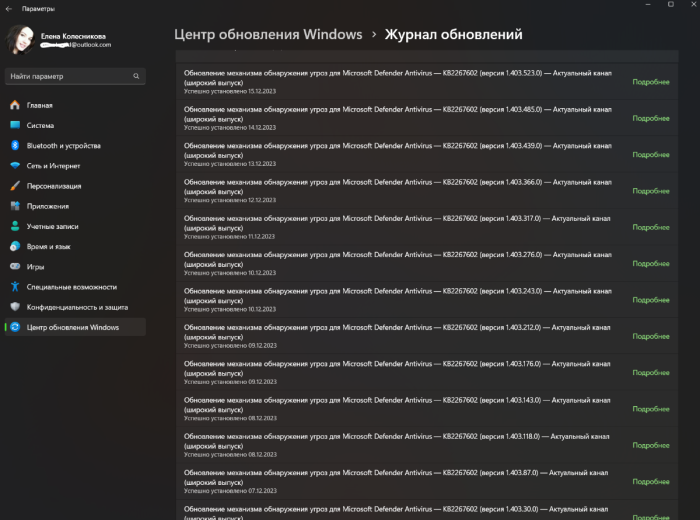Open Елена Колесникова profile picture

pyautogui.click(x=20, y=40)
